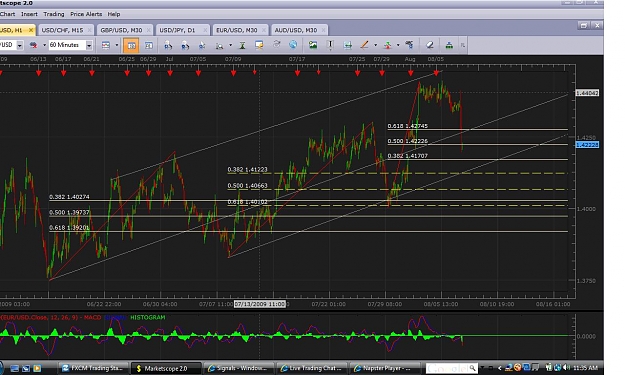Click the red marker under 08/05
Image resolution: width=625 pixels, height=375 pixels.
coord(436,73)
